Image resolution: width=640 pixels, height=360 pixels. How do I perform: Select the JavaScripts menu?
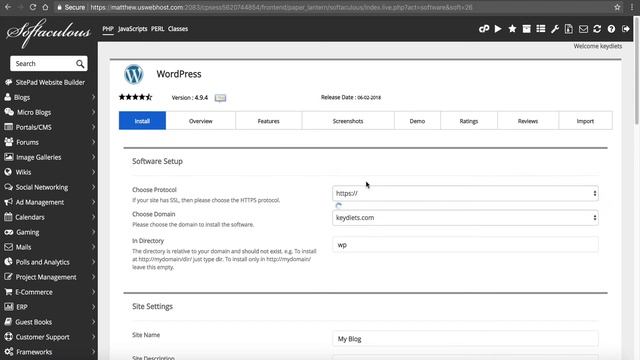coord(132,29)
